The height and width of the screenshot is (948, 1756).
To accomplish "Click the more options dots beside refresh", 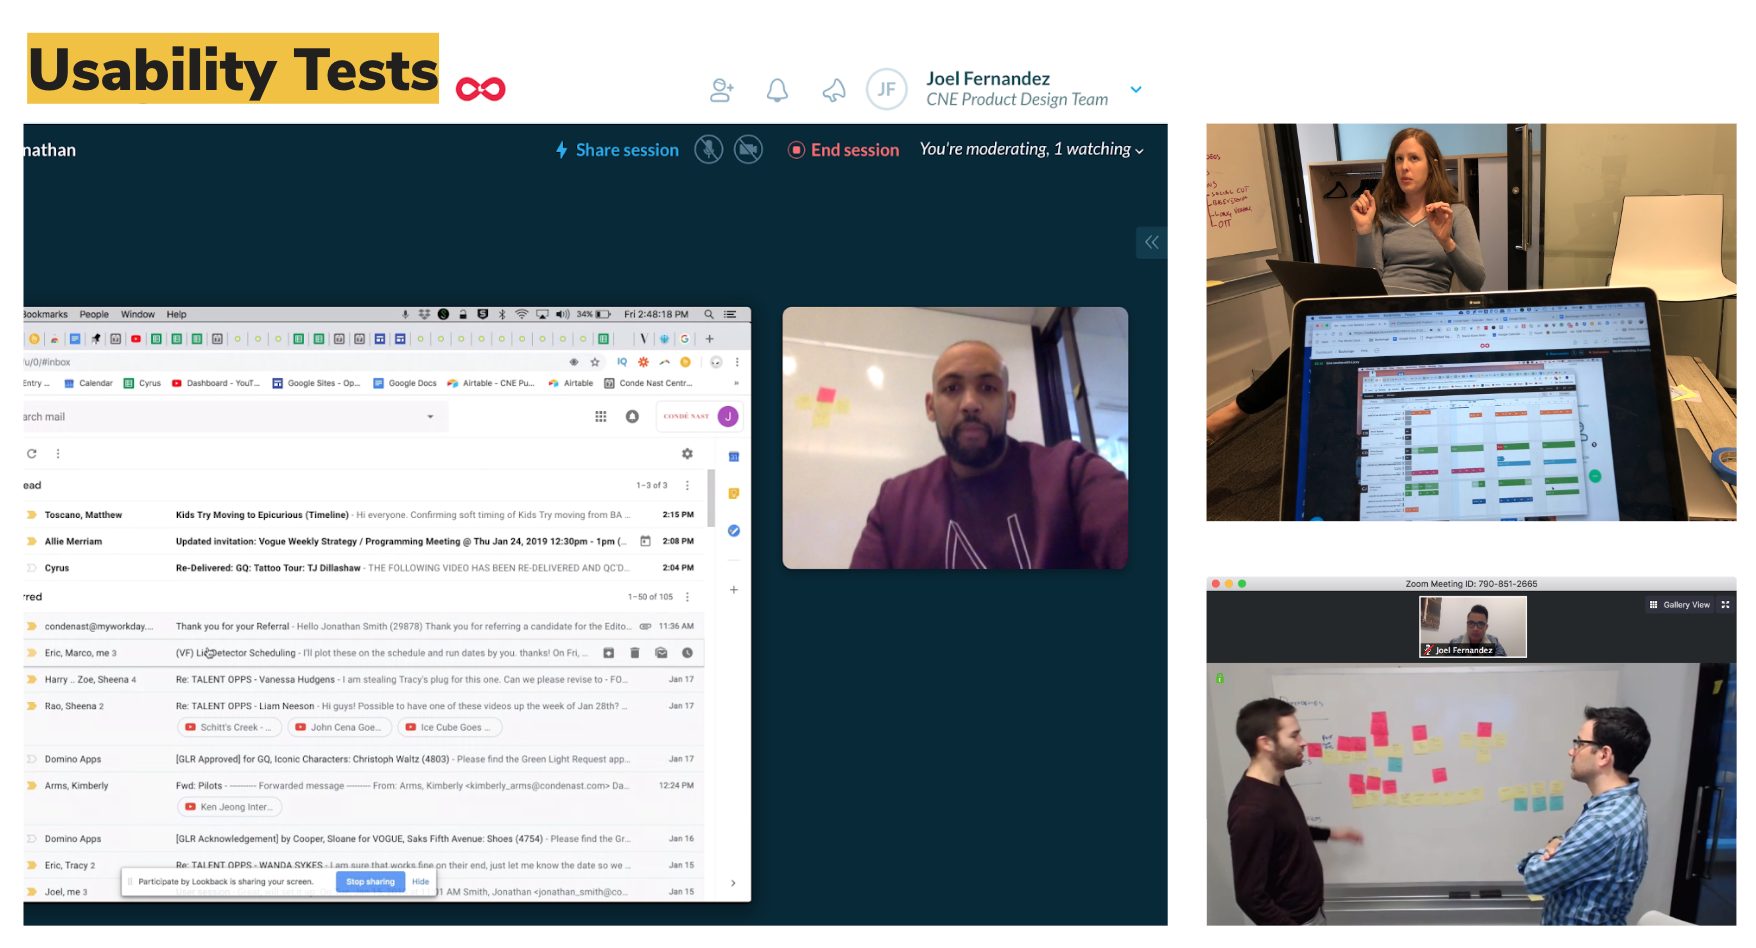I will [58, 453].
